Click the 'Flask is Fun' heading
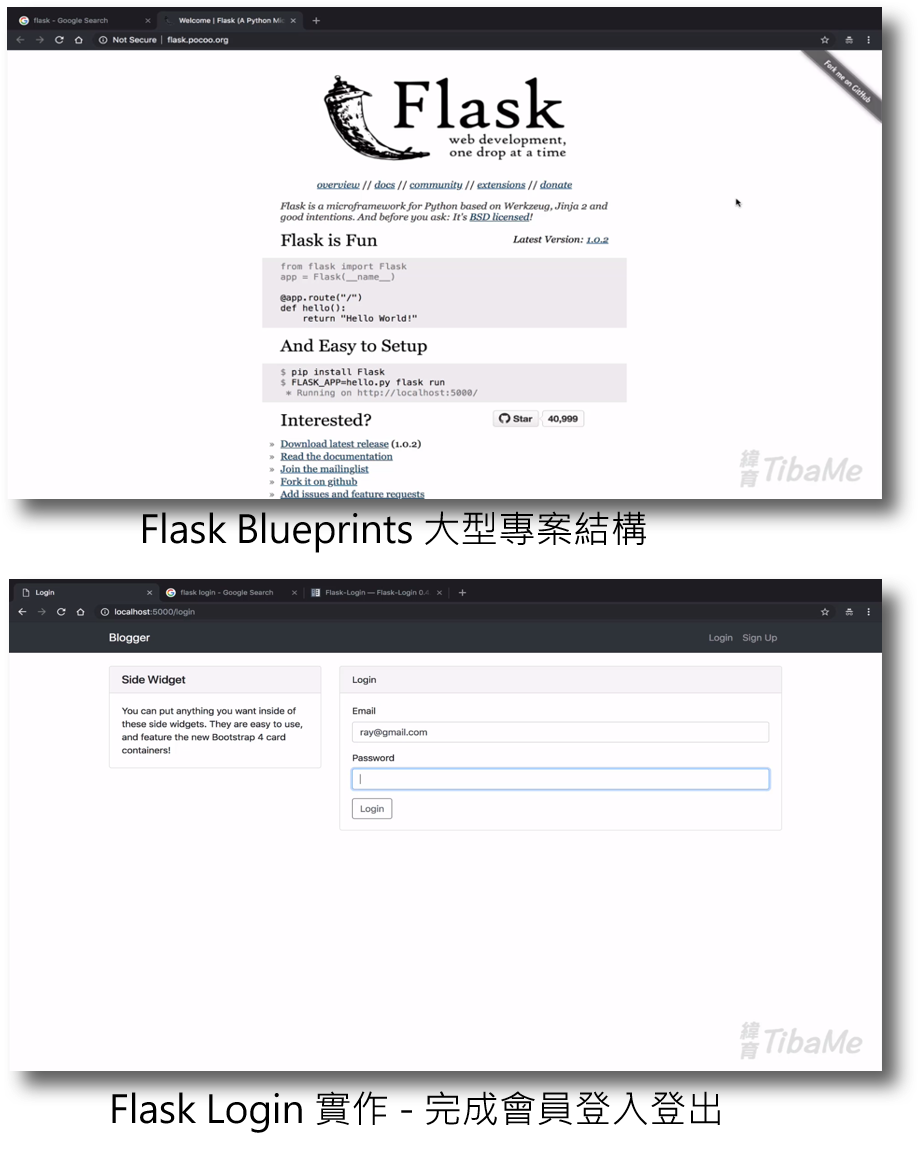The height and width of the screenshot is (1155, 918). coord(329,241)
